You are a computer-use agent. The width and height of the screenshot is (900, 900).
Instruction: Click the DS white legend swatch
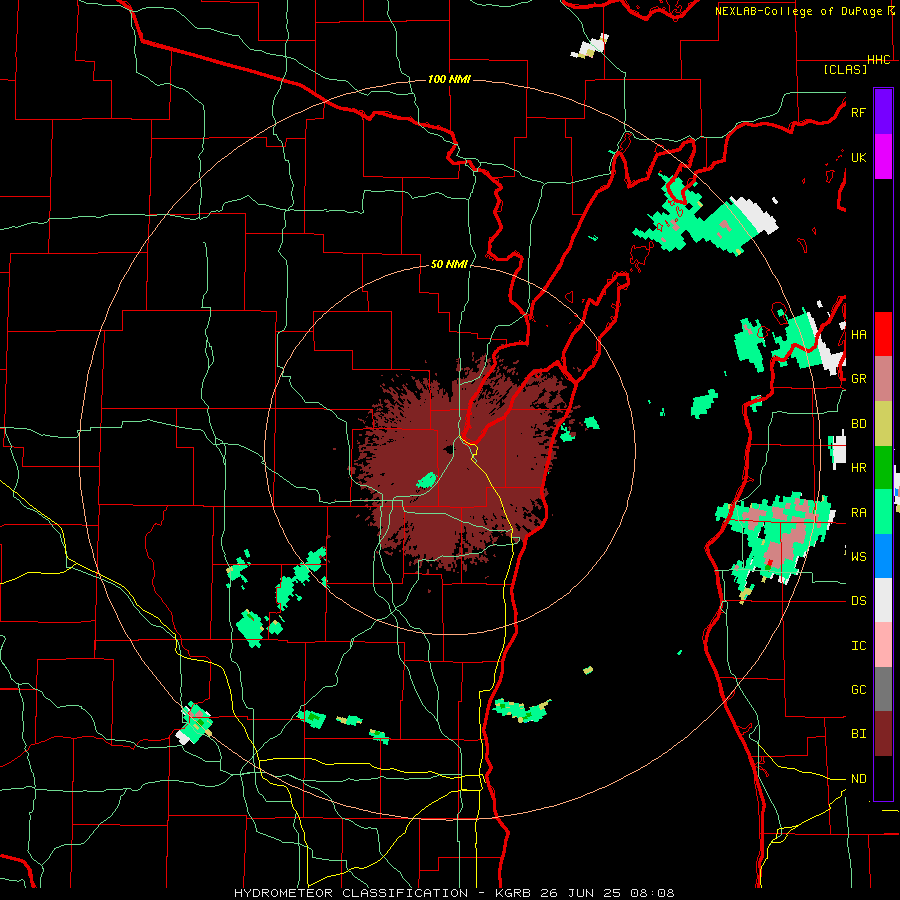pyautogui.click(x=883, y=600)
